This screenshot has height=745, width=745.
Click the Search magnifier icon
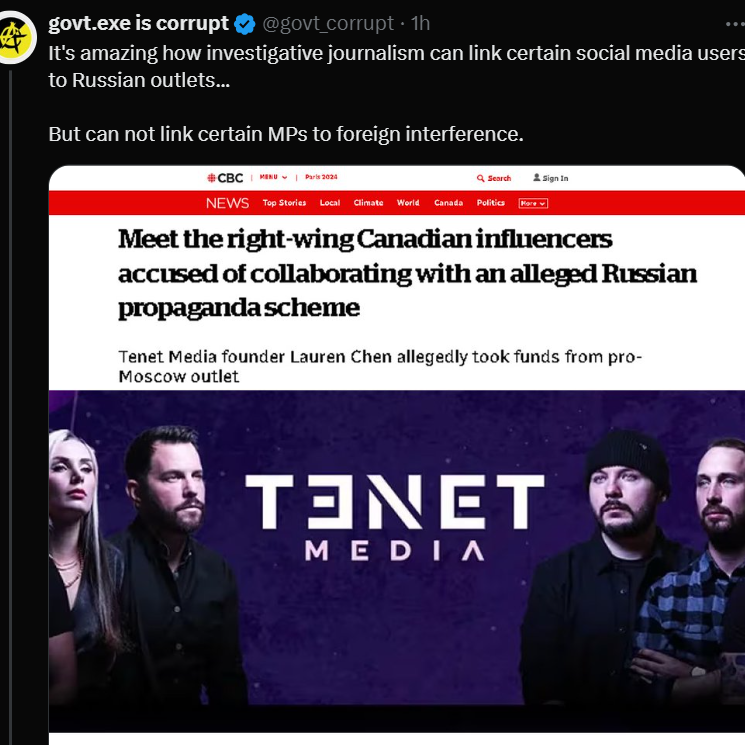tap(481, 178)
